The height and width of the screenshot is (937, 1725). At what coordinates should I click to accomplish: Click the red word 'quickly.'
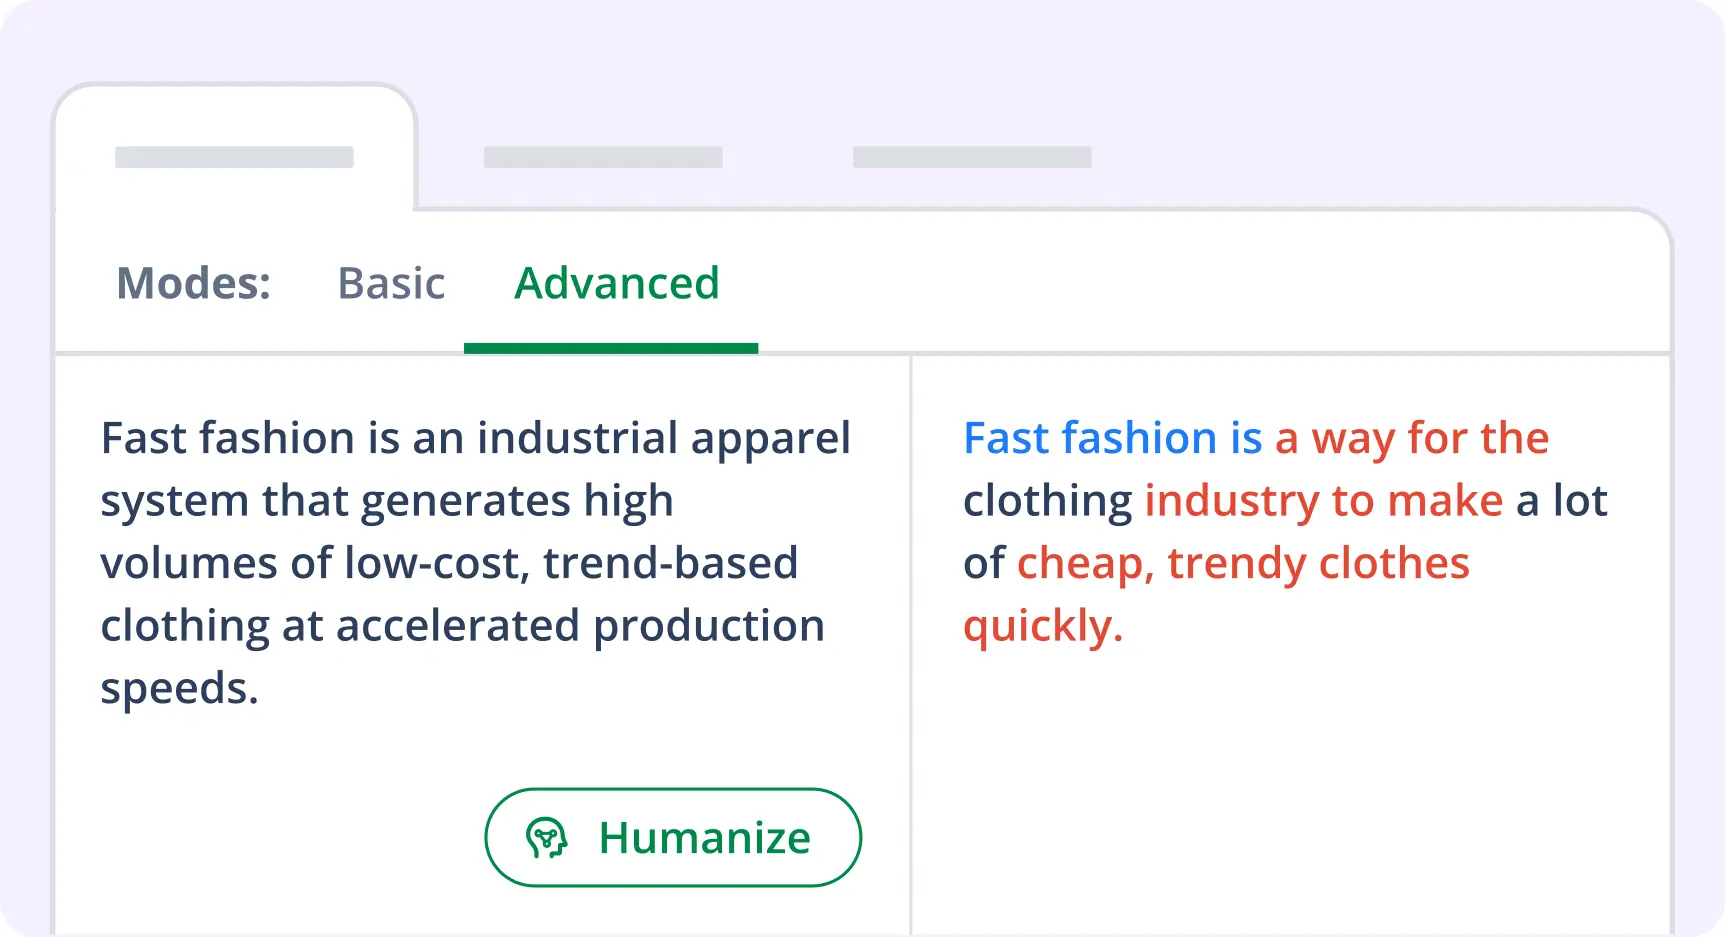click(x=1043, y=626)
